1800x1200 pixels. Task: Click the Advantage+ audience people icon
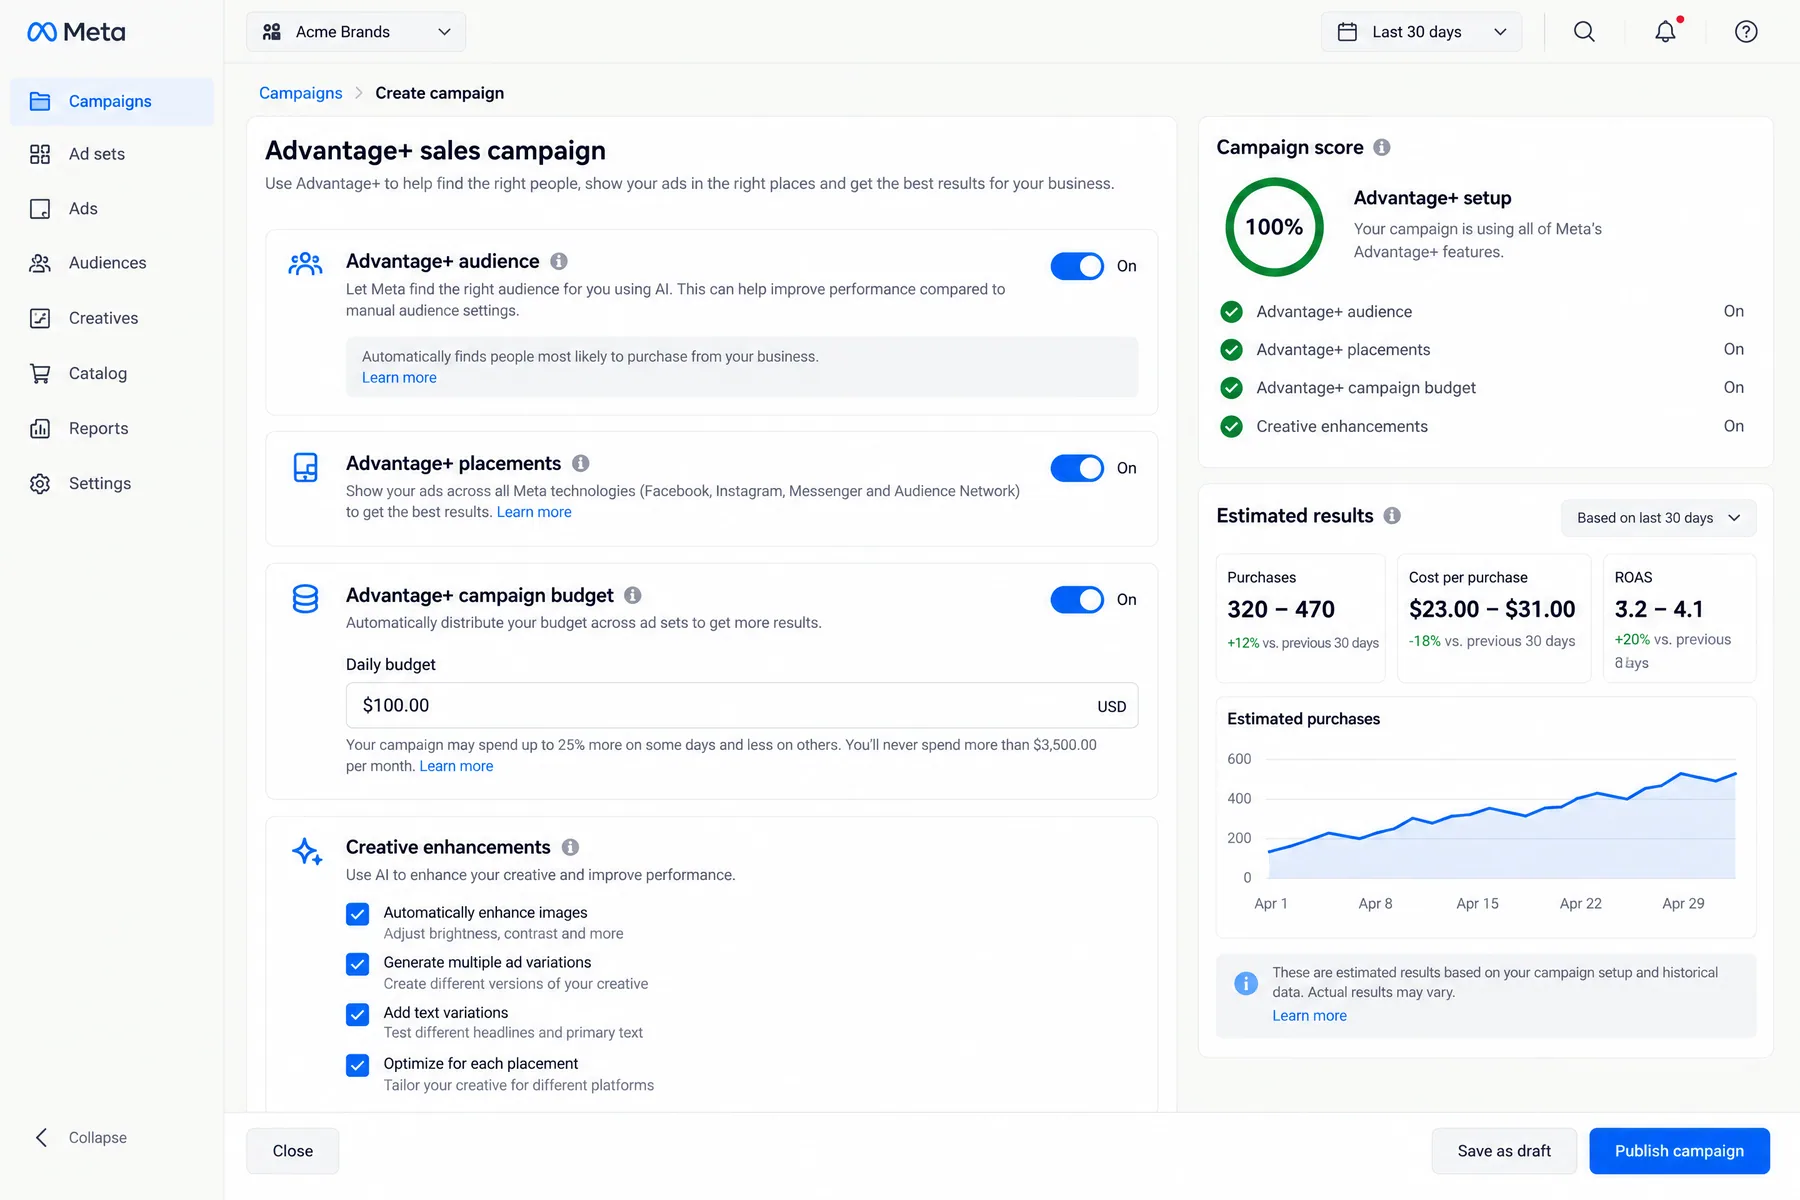305,264
